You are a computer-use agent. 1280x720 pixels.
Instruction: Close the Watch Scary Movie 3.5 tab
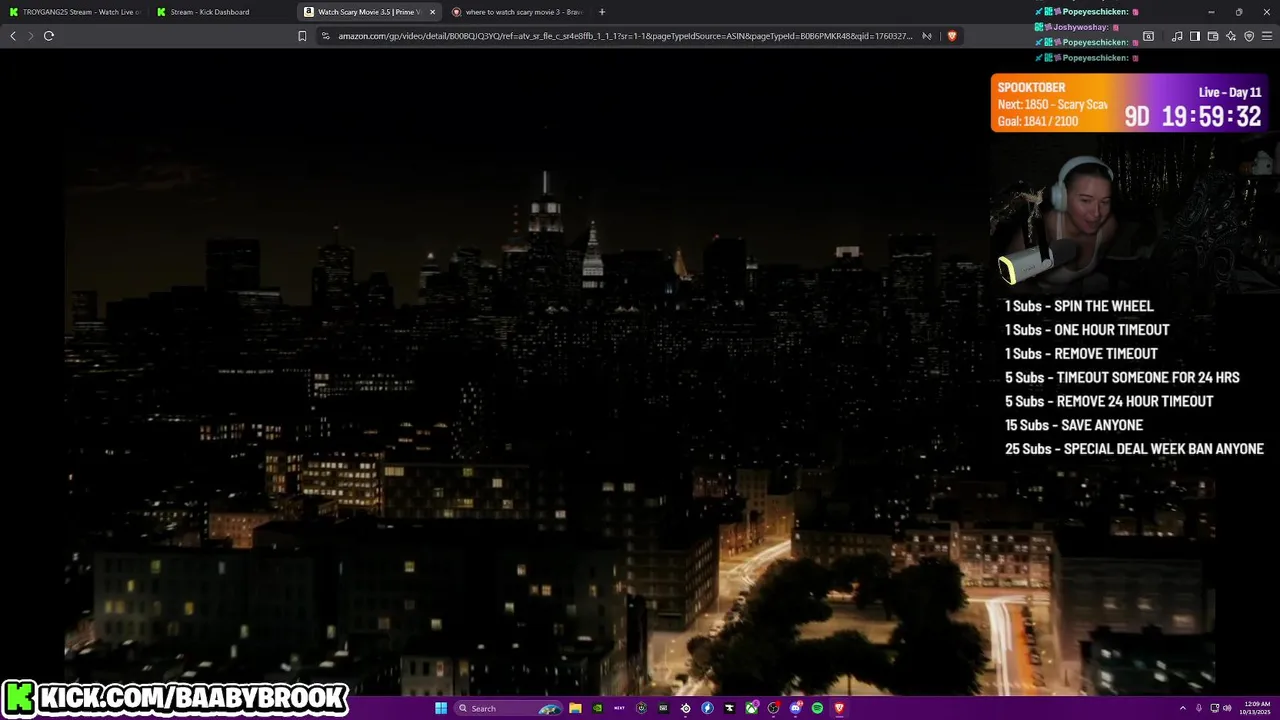click(x=432, y=12)
